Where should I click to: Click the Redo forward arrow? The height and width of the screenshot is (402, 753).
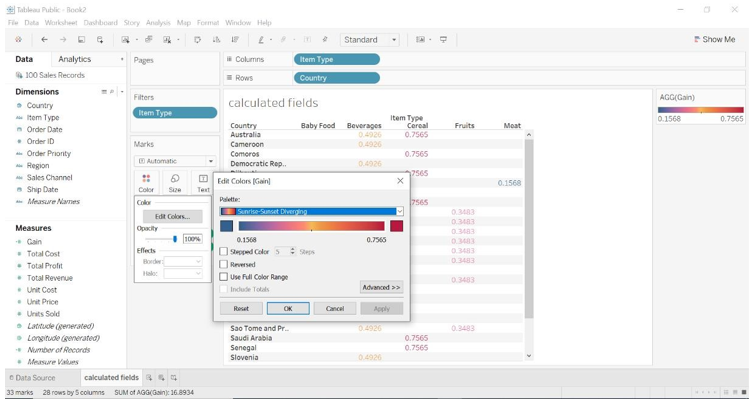(x=63, y=40)
